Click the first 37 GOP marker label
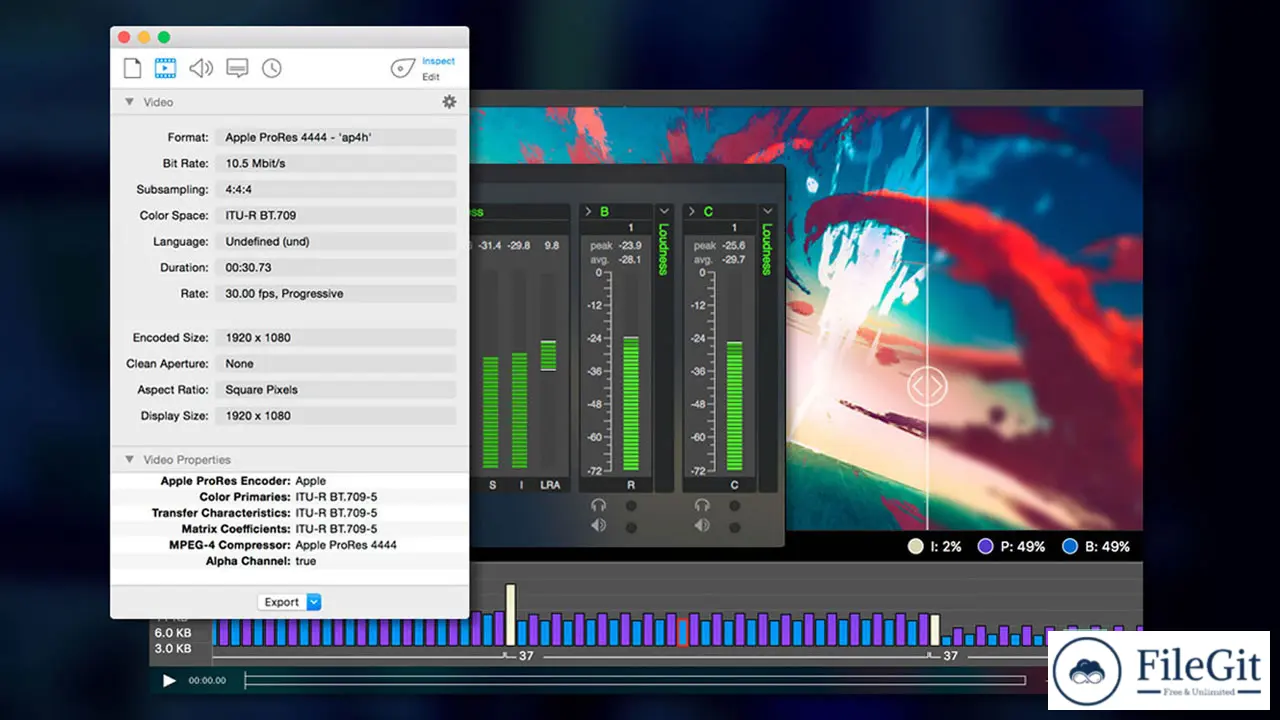Image resolution: width=1280 pixels, height=720 pixels. (x=526, y=656)
